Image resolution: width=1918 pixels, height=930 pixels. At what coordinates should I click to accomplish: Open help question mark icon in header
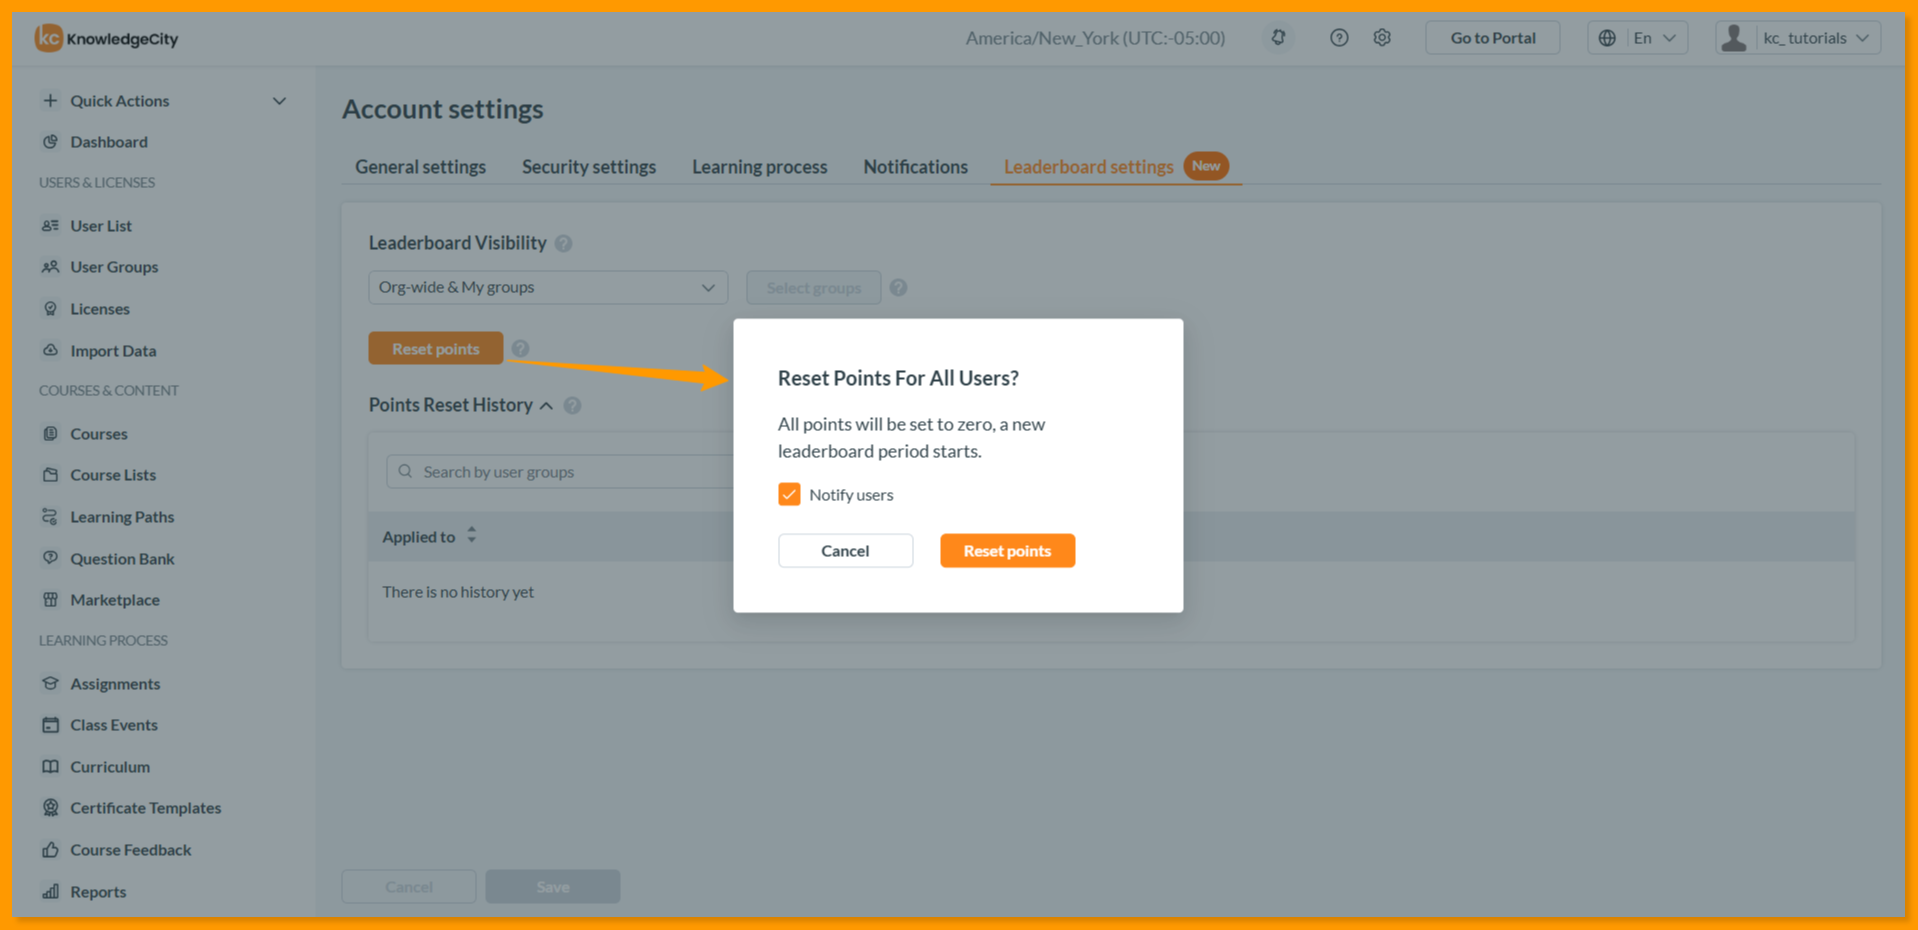pyautogui.click(x=1339, y=38)
